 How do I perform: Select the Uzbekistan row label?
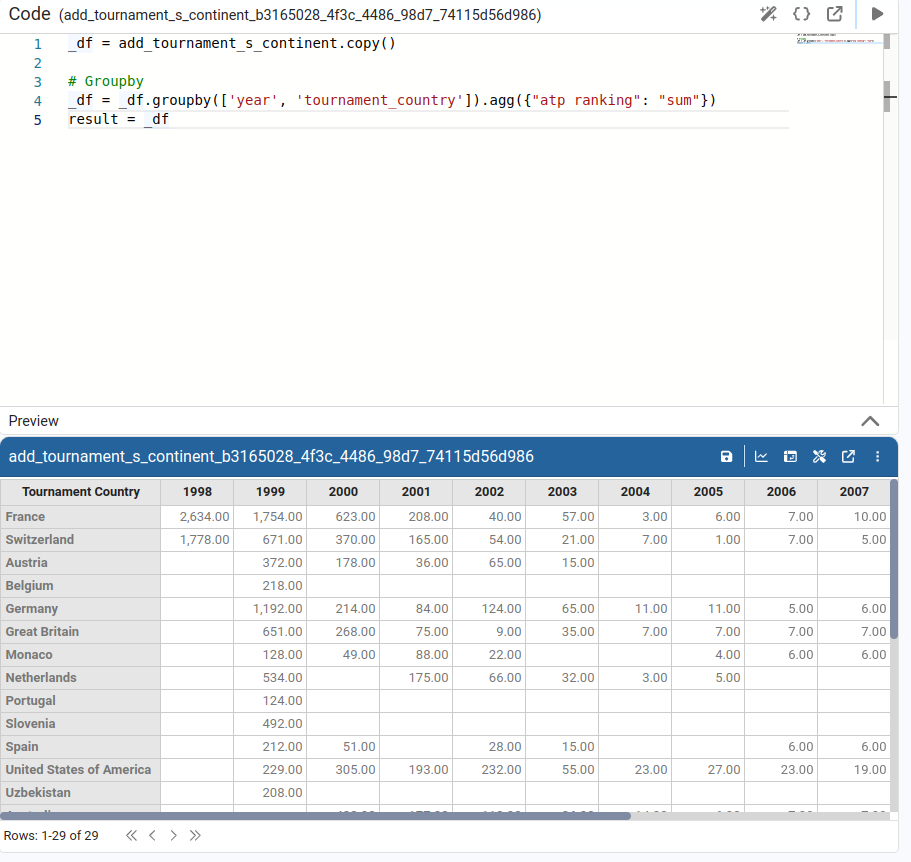[x=81, y=793]
